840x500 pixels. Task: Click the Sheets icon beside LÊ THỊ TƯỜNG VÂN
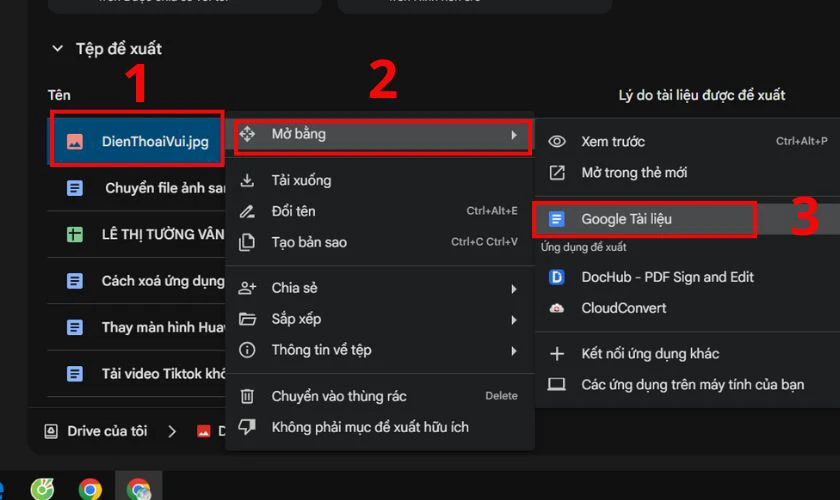point(74,234)
